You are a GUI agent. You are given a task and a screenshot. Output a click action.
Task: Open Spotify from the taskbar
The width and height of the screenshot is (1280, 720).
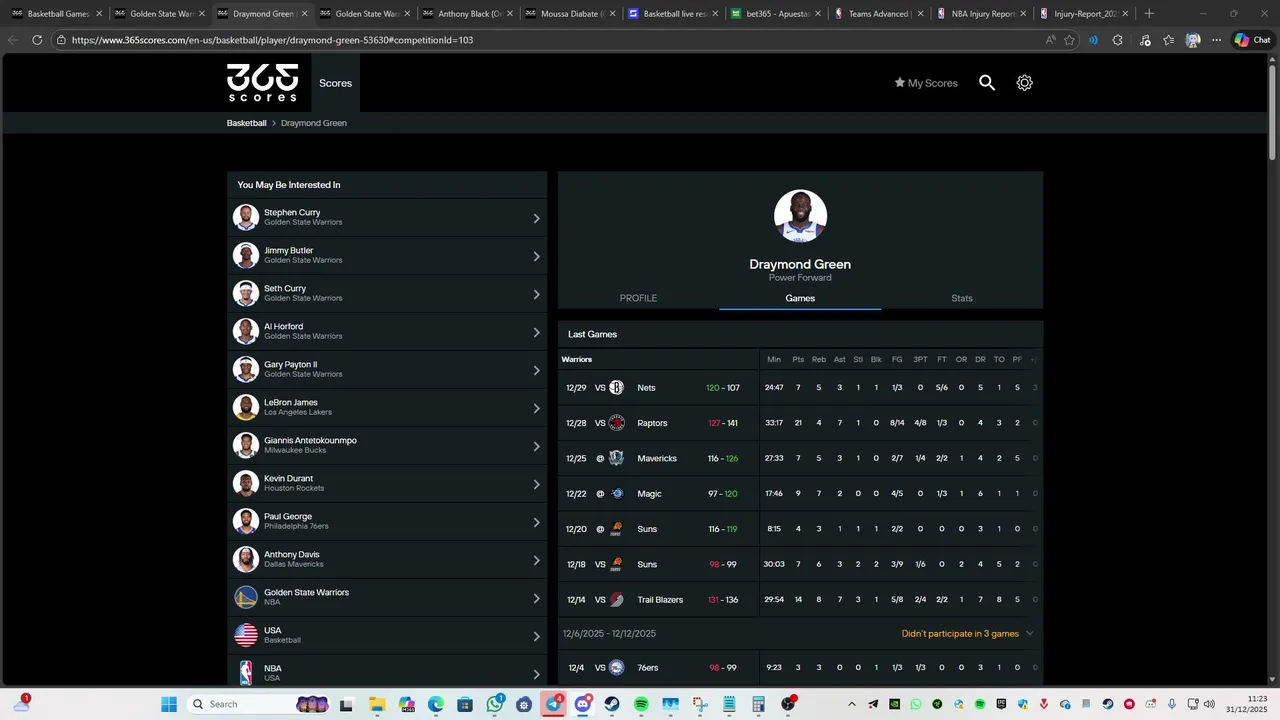click(641, 704)
